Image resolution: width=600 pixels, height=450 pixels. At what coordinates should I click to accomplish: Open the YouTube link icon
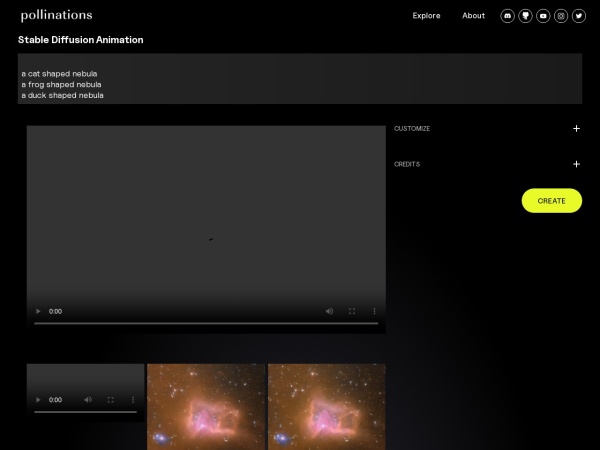[543, 16]
